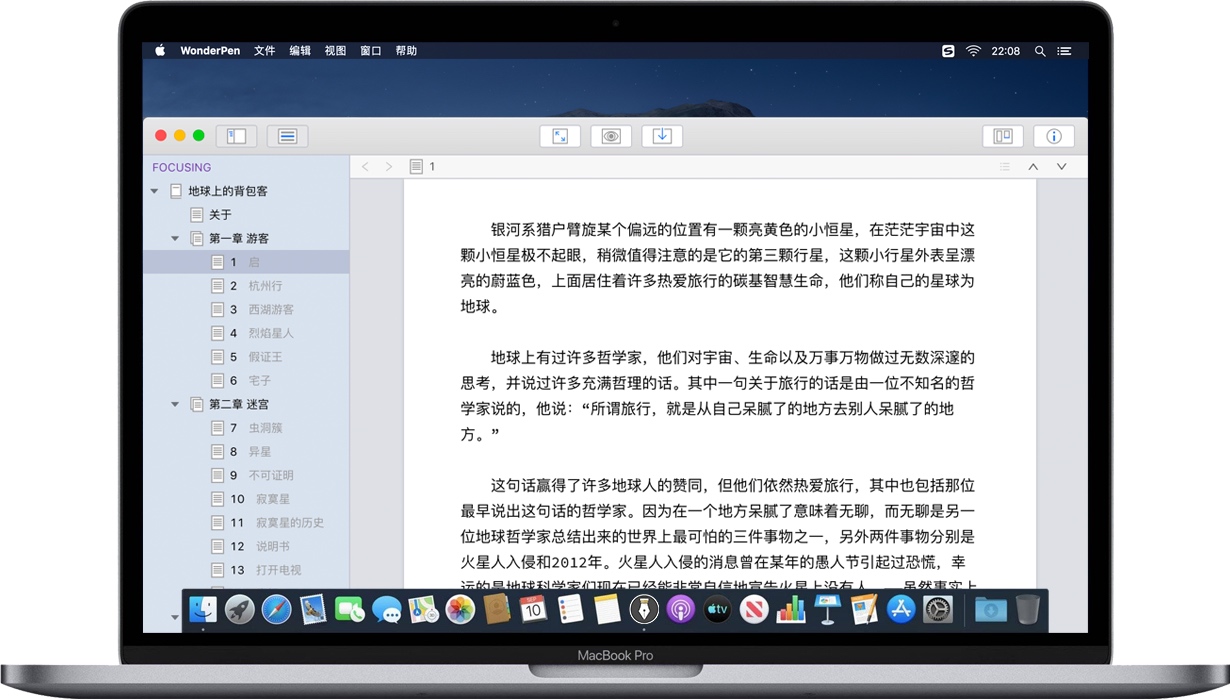Collapse the 第二章 迷宫 chapter
The image size is (1230, 700).
point(175,404)
